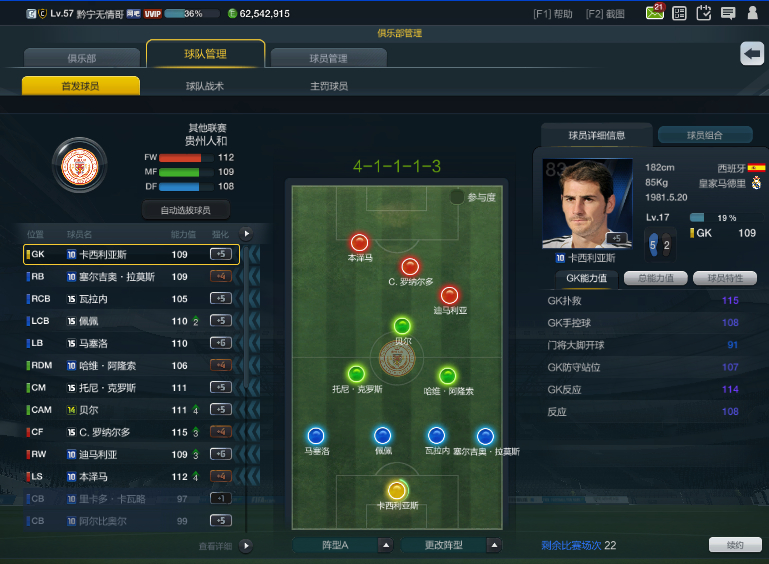Toggle the 参与度 checkbox on pitch
Viewport: 769px width, 564px height.
pyautogui.click(x=457, y=197)
